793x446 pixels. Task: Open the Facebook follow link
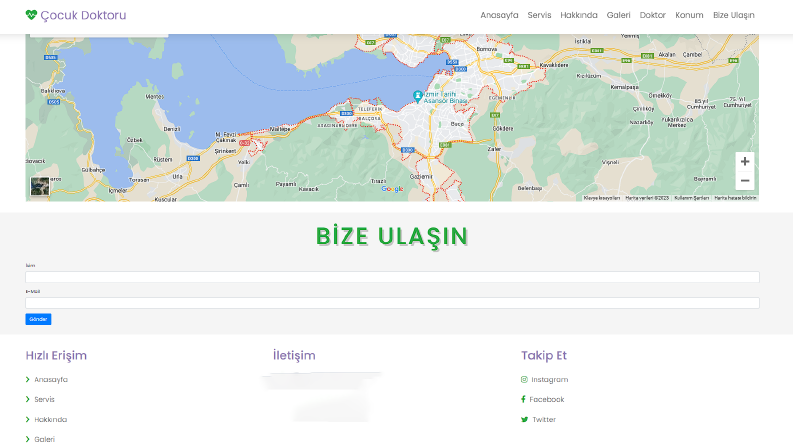click(x=547, y=399)
